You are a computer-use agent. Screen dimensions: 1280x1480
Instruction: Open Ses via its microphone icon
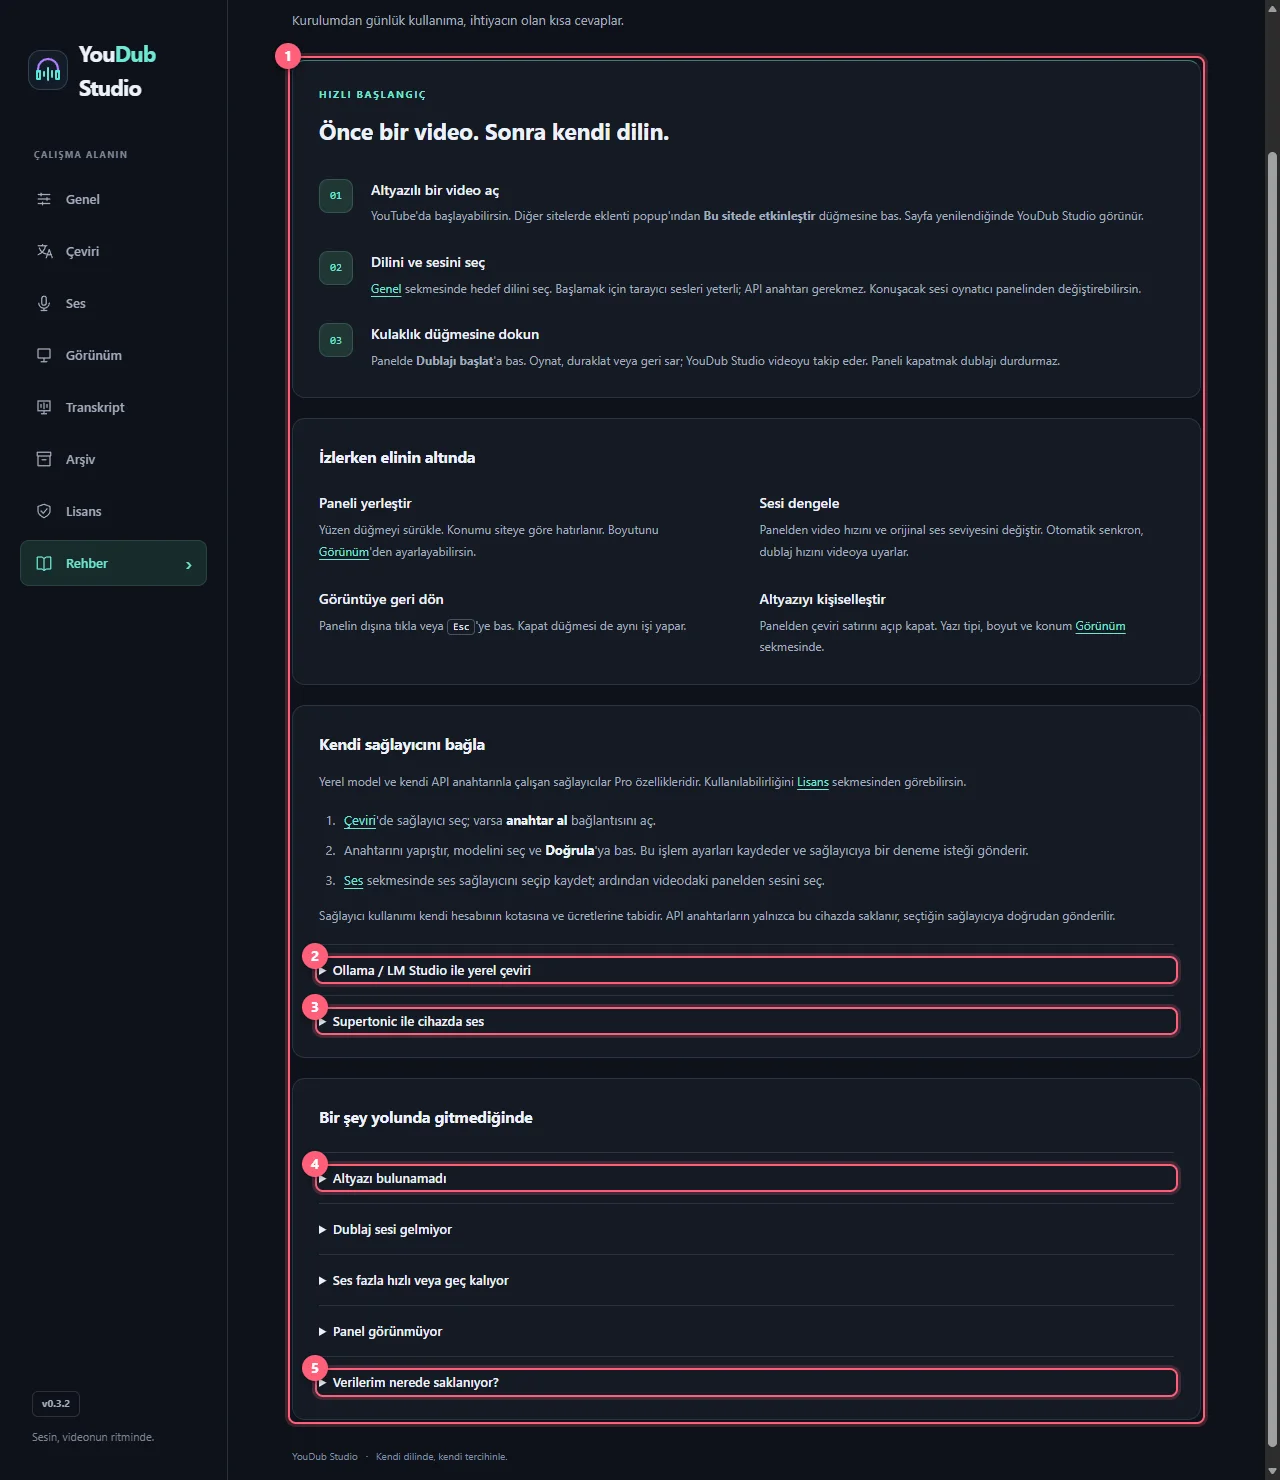(x=44, y=303)
